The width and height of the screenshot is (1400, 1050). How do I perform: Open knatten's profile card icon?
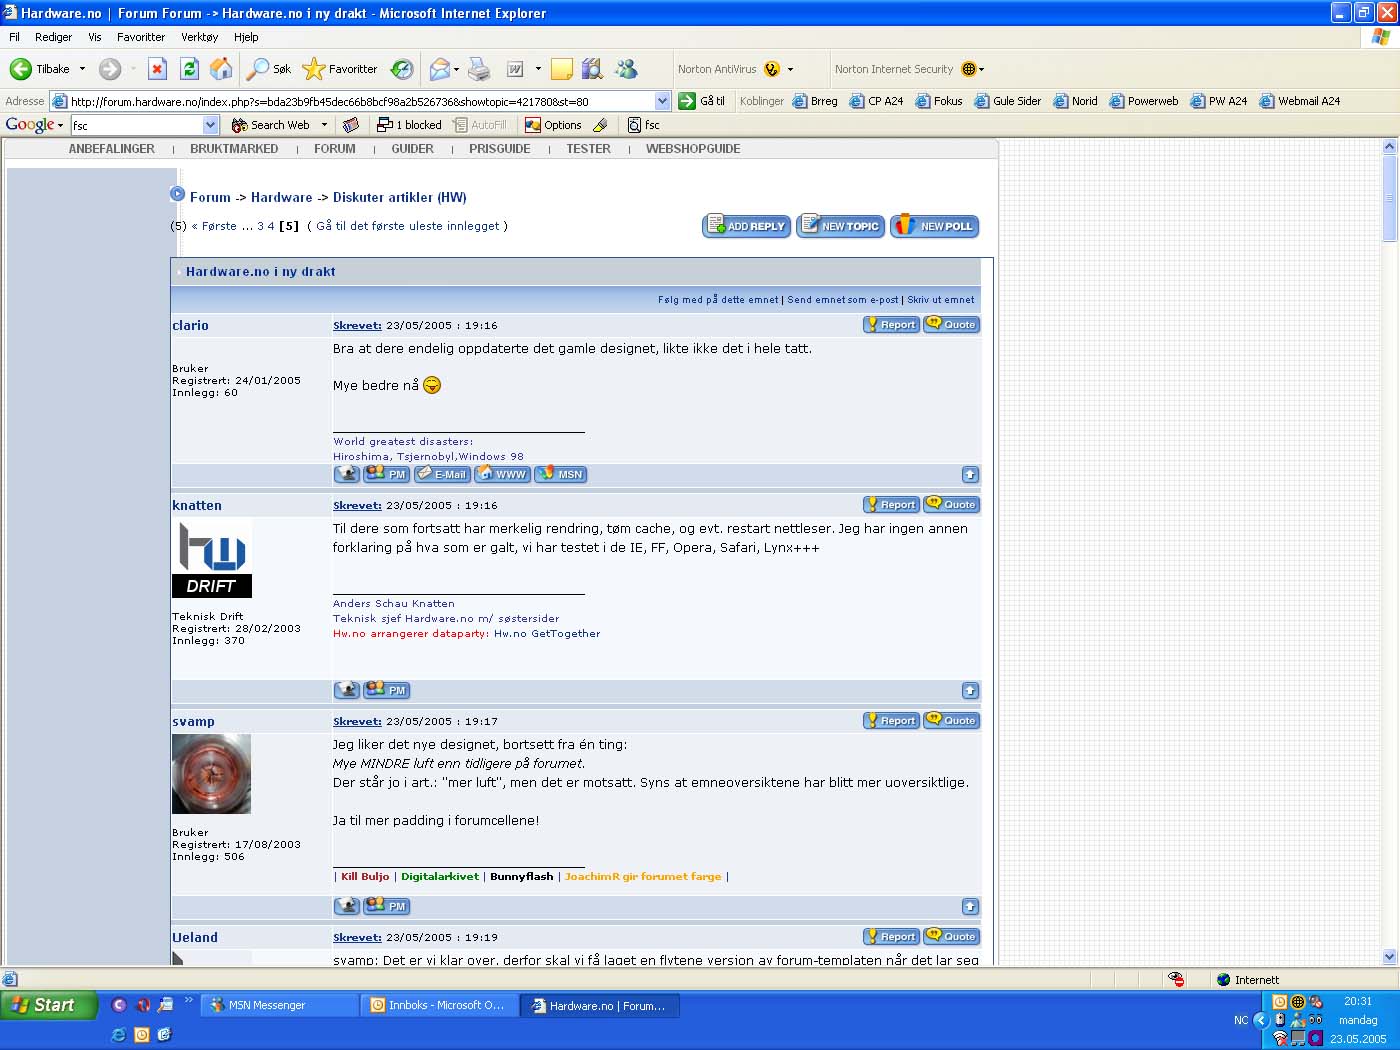347,690
